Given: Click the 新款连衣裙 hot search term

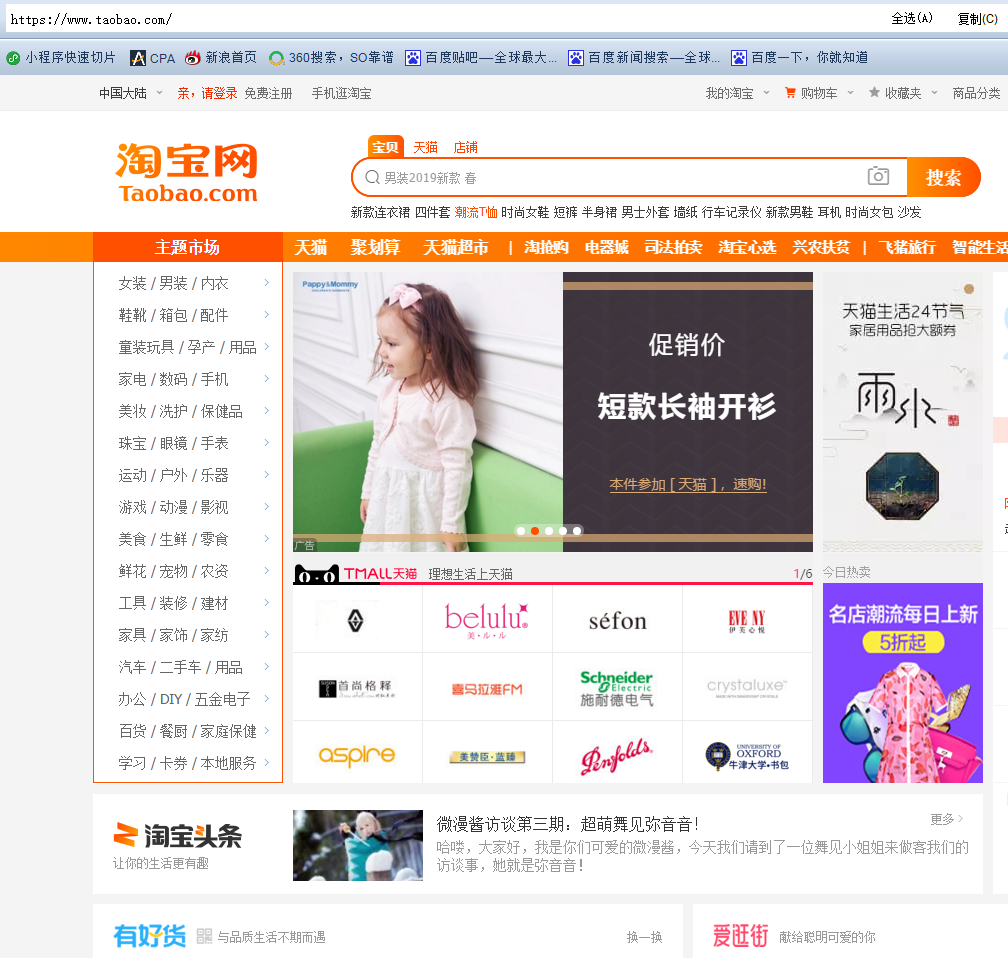Looking at the screenshot, I should click(380, 212).
